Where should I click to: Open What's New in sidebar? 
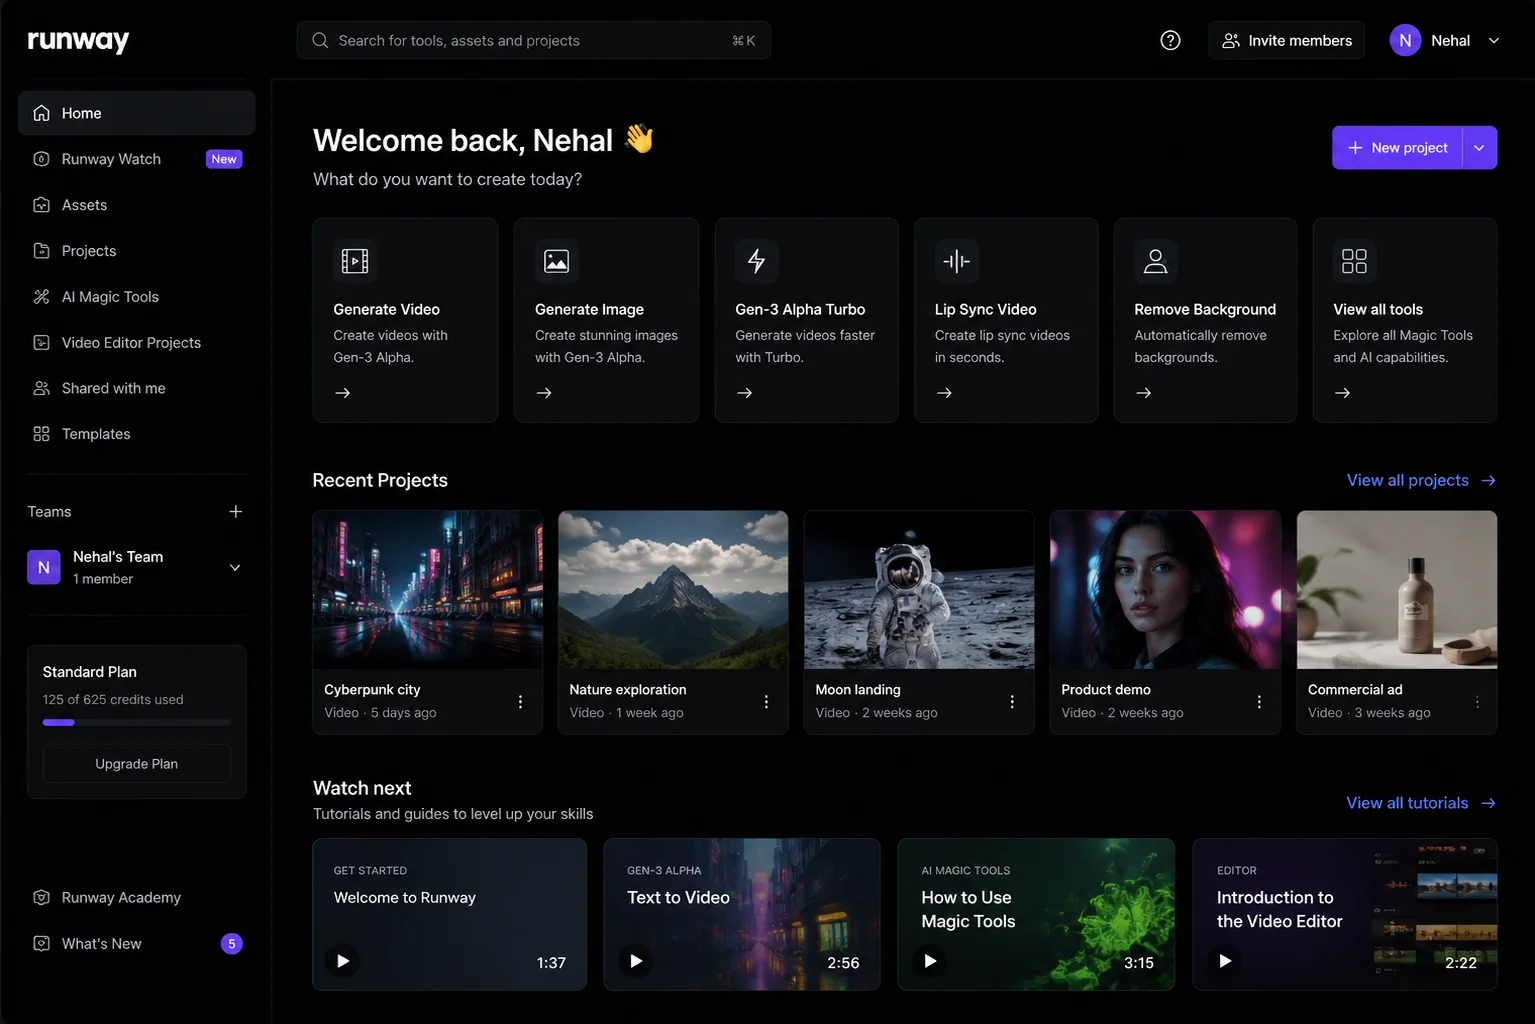point(137,944)
